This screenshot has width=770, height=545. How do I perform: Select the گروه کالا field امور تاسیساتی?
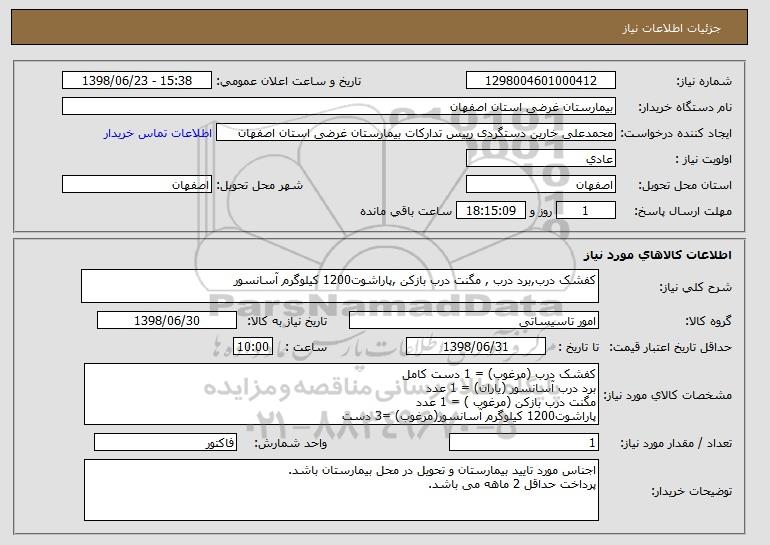click(x=474, y=321)
